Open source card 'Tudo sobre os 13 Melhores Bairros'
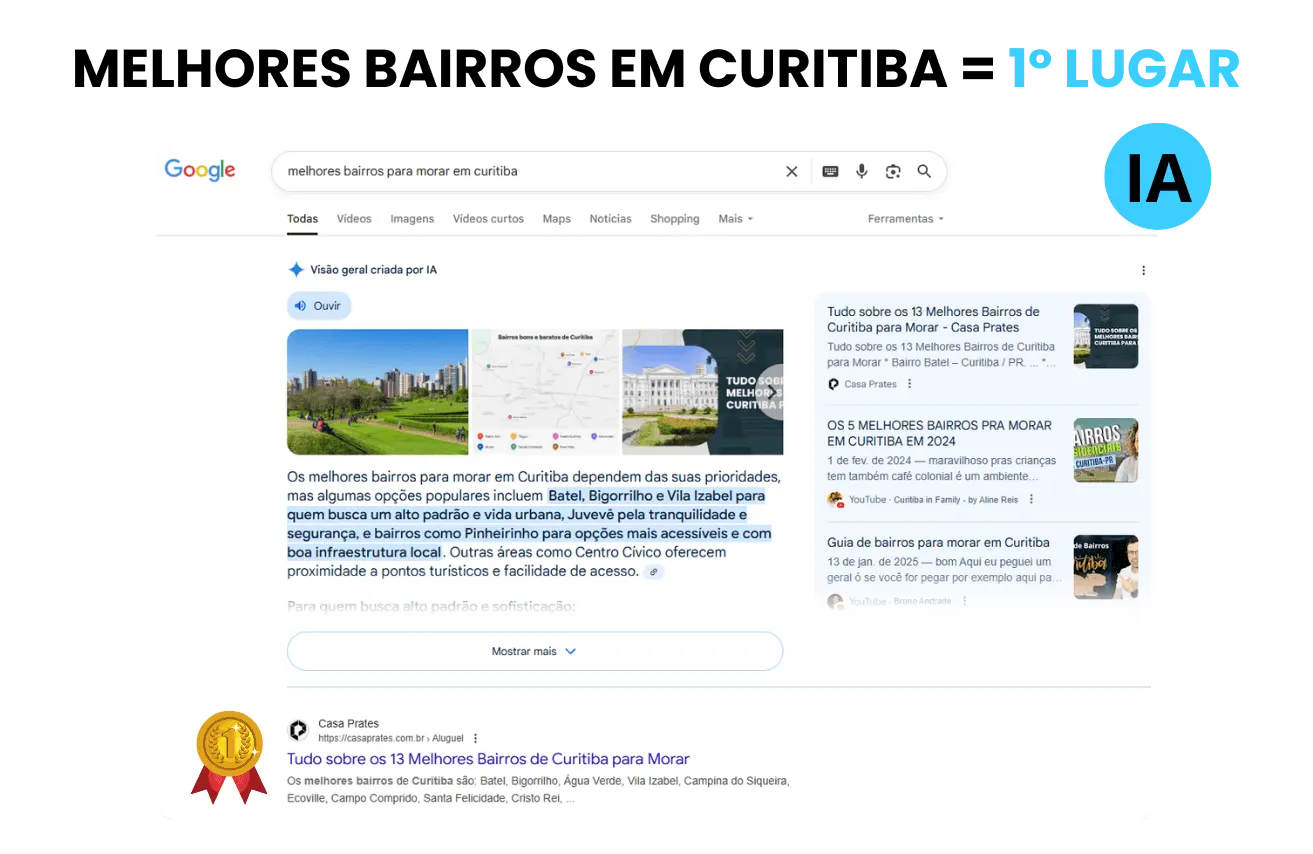Viewport: 1313px width, 854px height. click(x=933, y=319)
